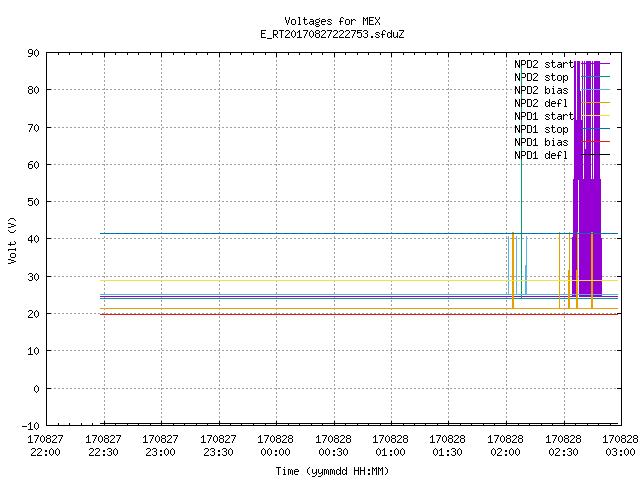The height and width of the screenshot is (480, 640).
Task: Click the 'NPD2 bias' legend label
Action: pyautogui.click(x=541, y=90)
